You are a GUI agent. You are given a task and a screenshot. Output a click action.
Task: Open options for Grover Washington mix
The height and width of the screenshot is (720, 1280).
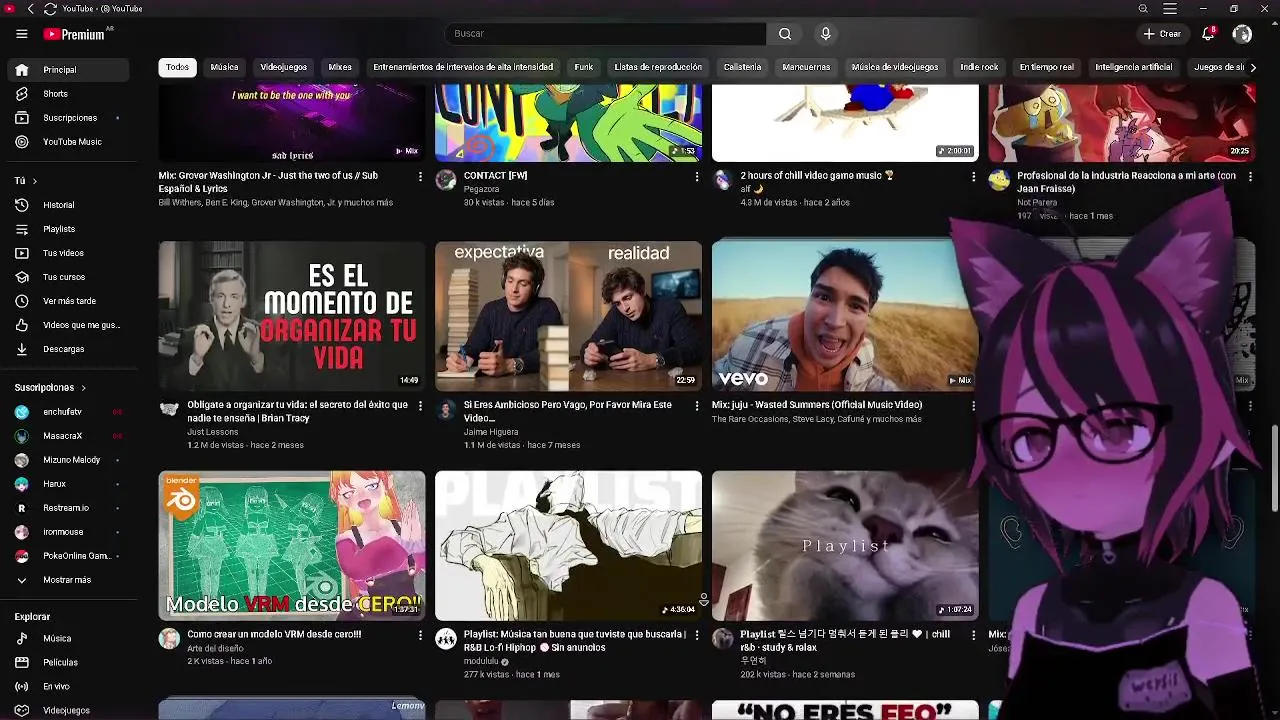point(420,177)
